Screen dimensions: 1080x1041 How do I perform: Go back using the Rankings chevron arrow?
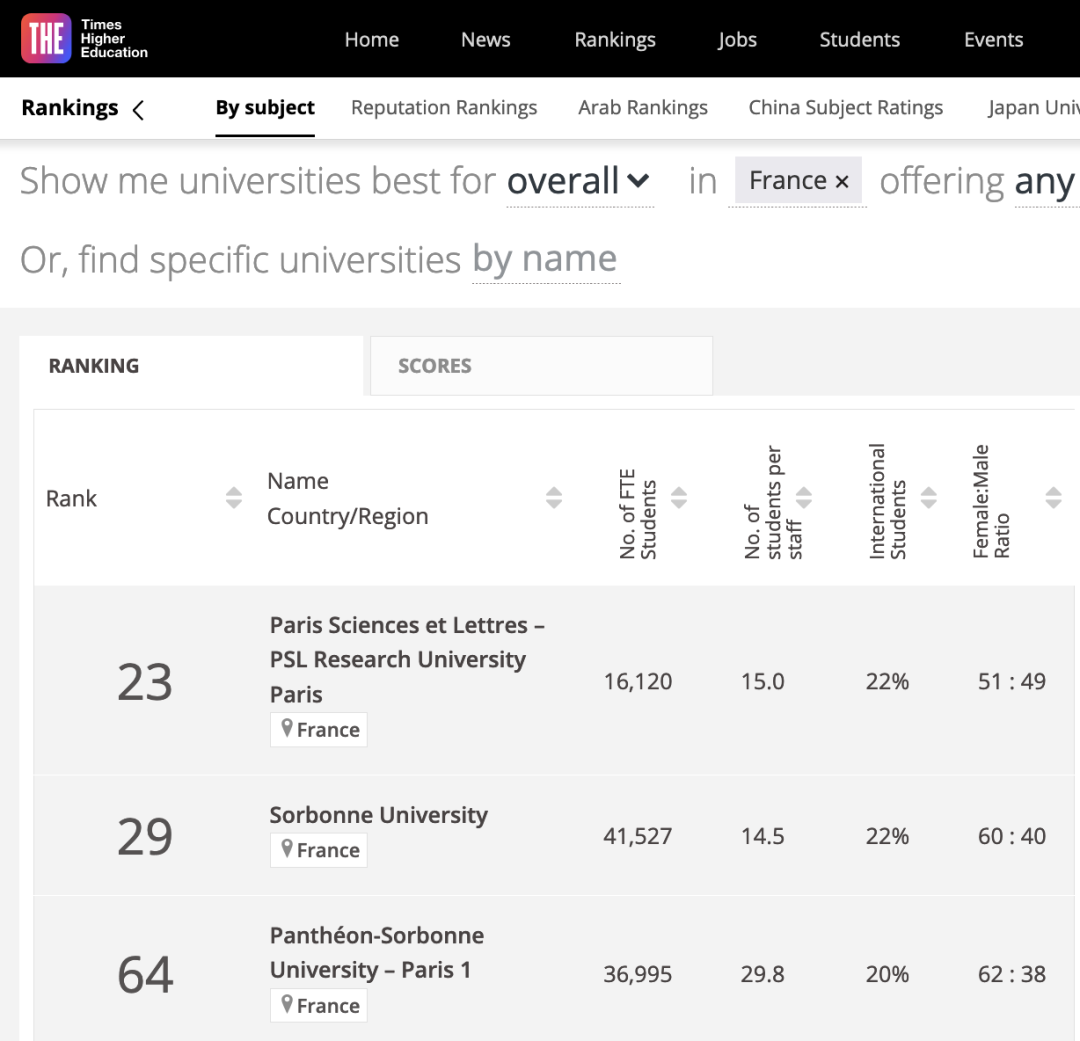pos(138,110)
